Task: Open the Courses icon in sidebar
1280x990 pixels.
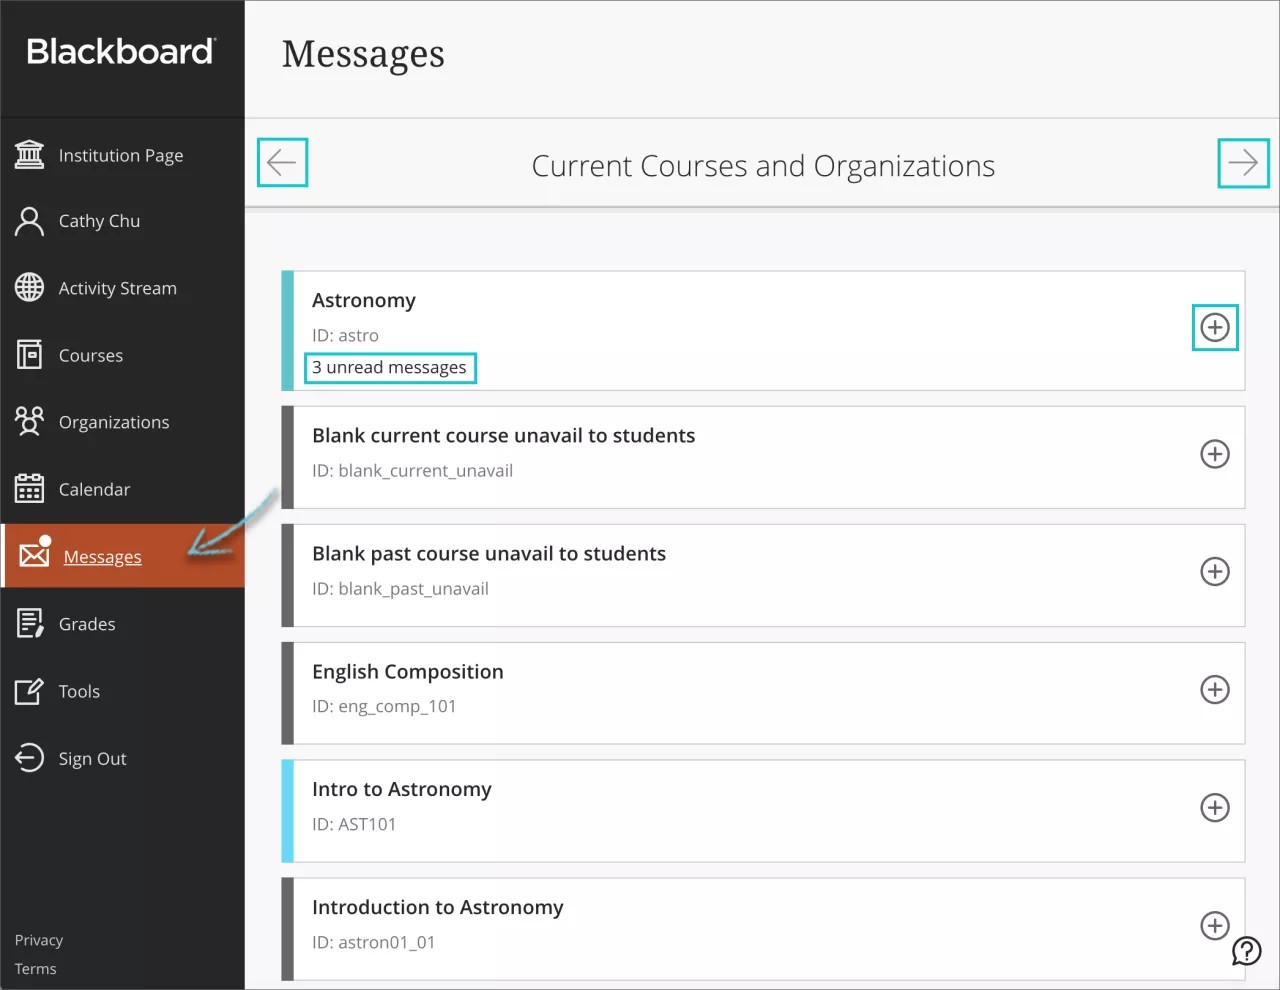Action: coord(30,354)
